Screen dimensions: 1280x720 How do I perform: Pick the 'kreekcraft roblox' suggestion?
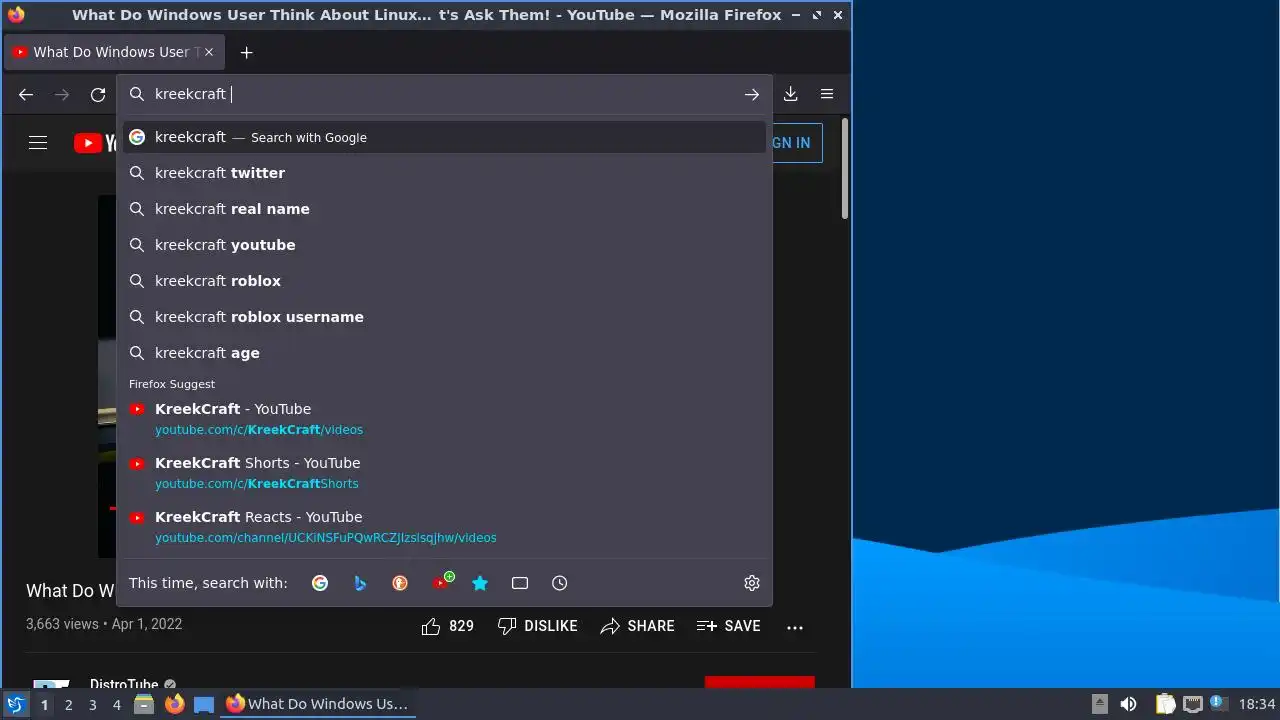[444, 281]
